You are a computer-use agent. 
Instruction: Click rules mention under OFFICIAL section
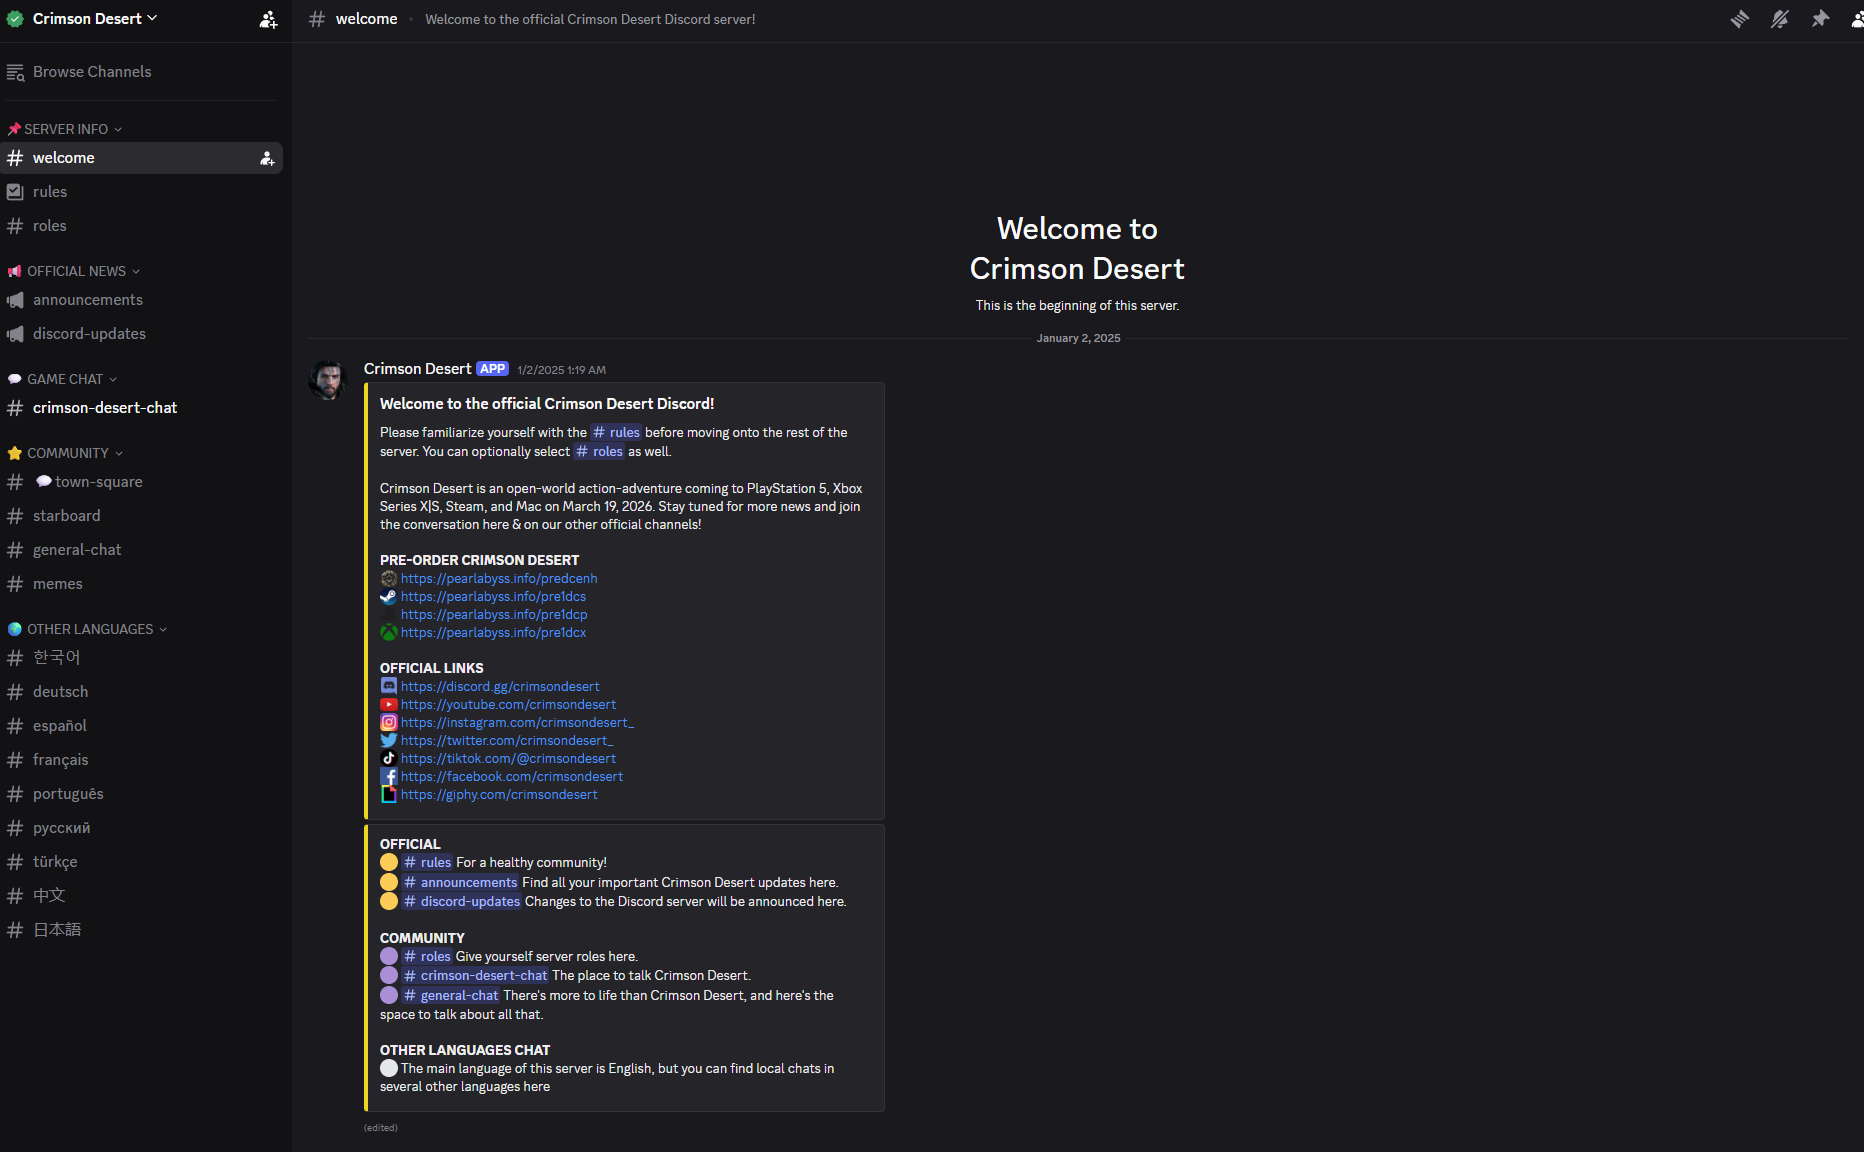[x=427, y=863]
